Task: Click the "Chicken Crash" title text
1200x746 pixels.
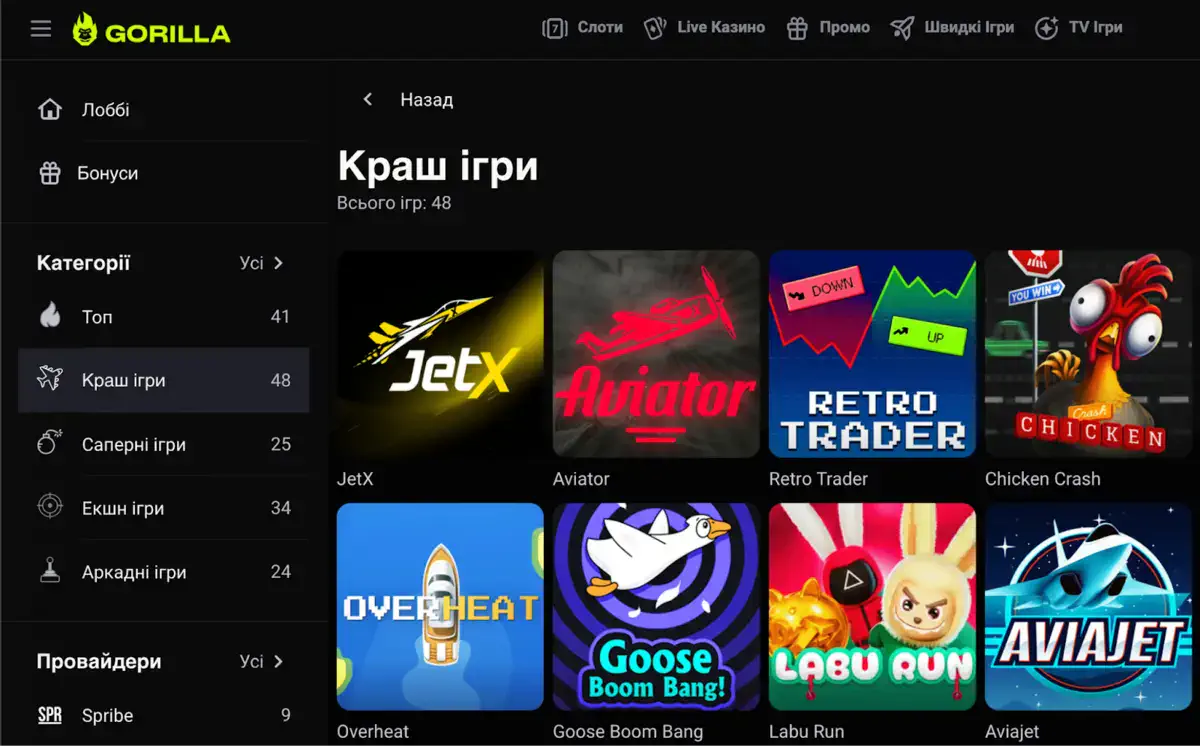Action: point(1042,479)
